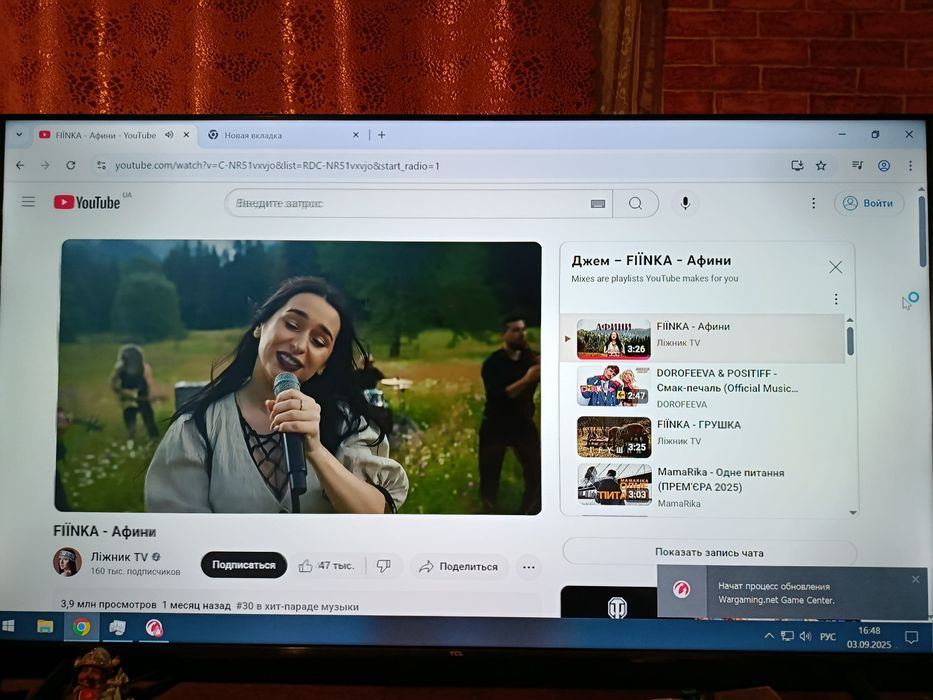
Task: Open the on-screen keyboard in search box
Action: pyautogui.click(x=597, y=204)
